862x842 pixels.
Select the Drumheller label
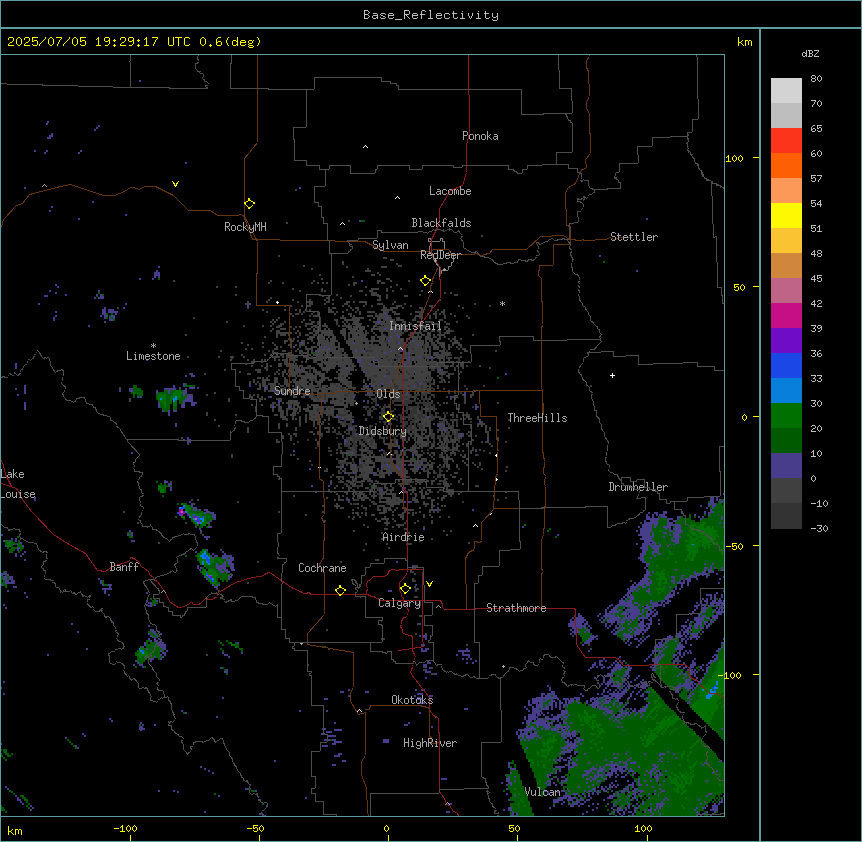coord(638,487)
